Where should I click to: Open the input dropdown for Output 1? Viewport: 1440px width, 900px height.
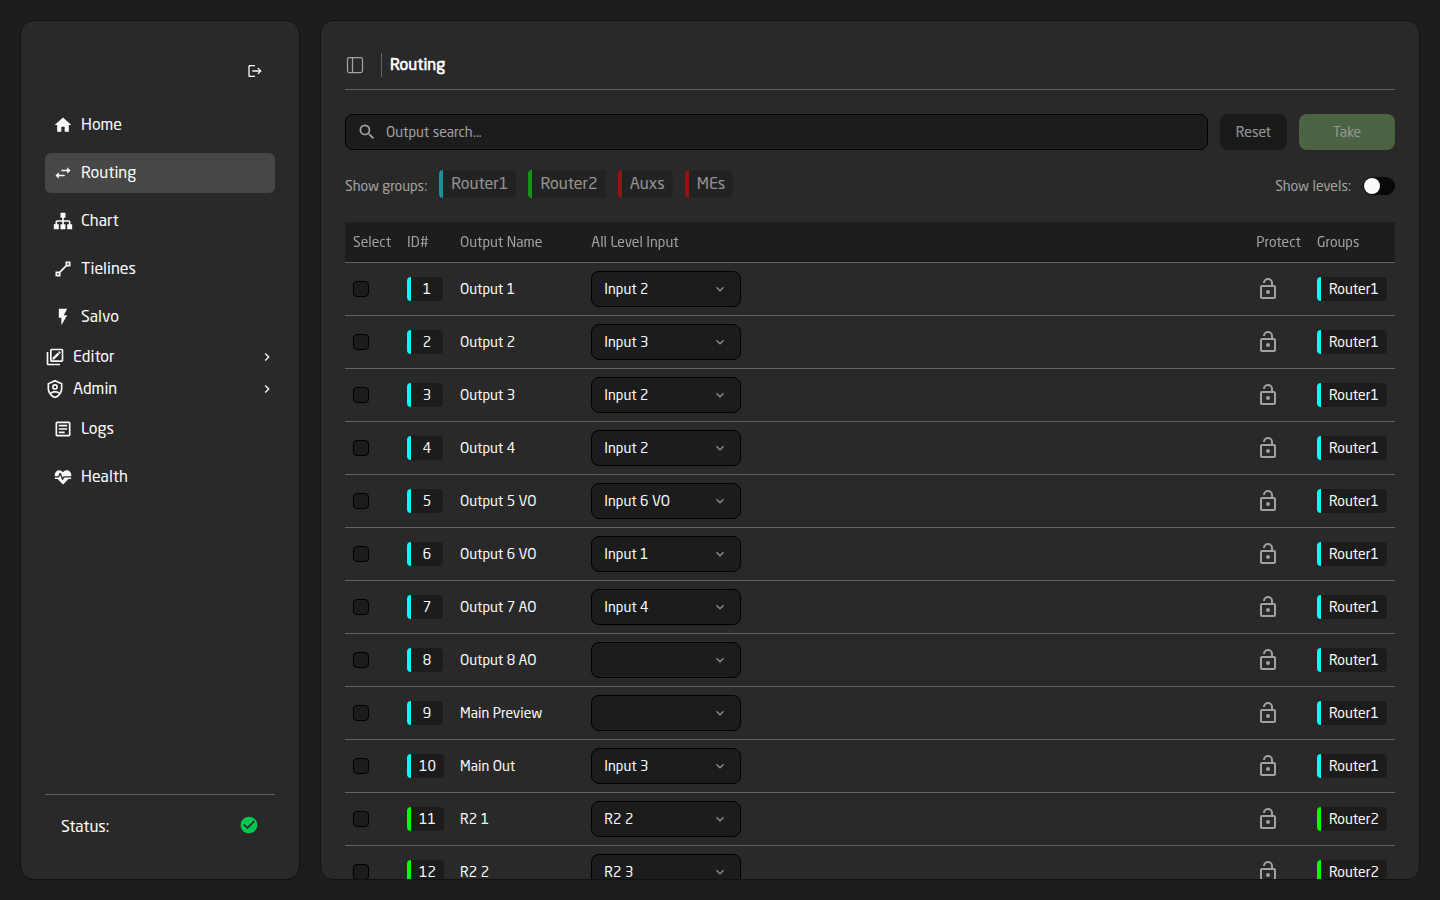point(666,289)
